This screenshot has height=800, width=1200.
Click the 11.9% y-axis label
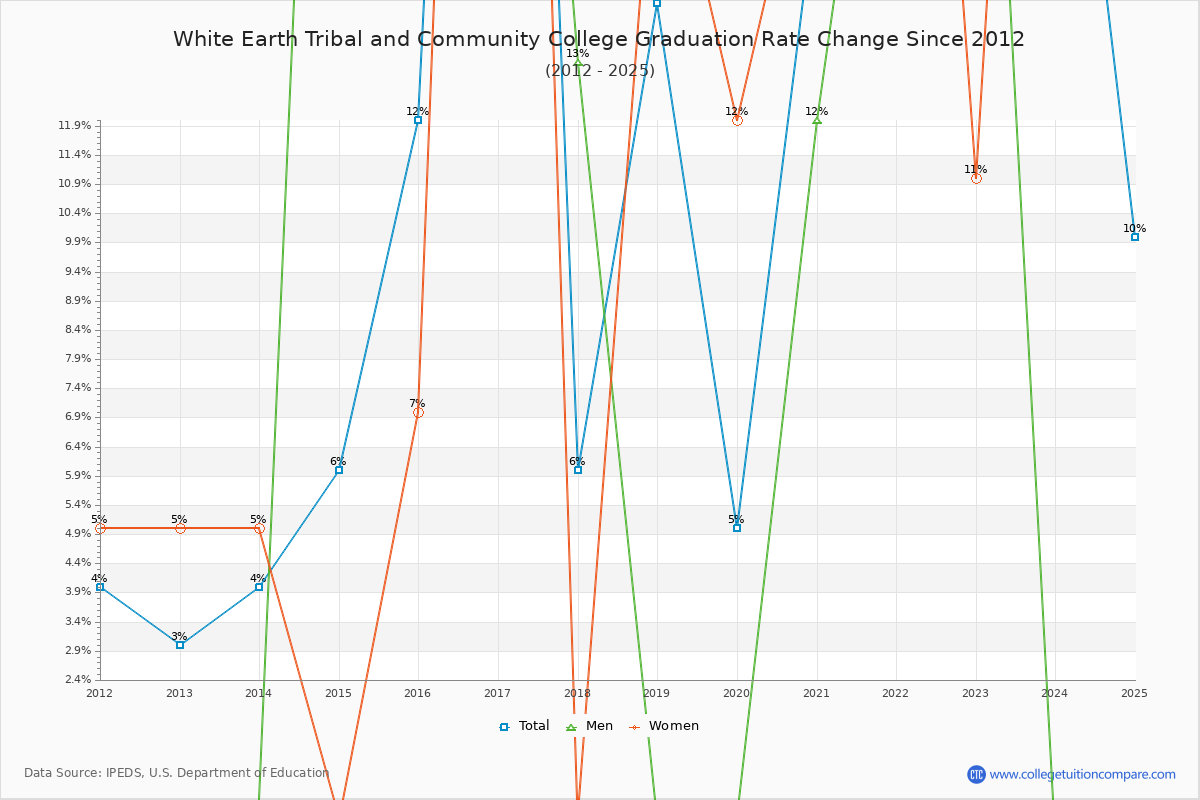coord(76,126)
